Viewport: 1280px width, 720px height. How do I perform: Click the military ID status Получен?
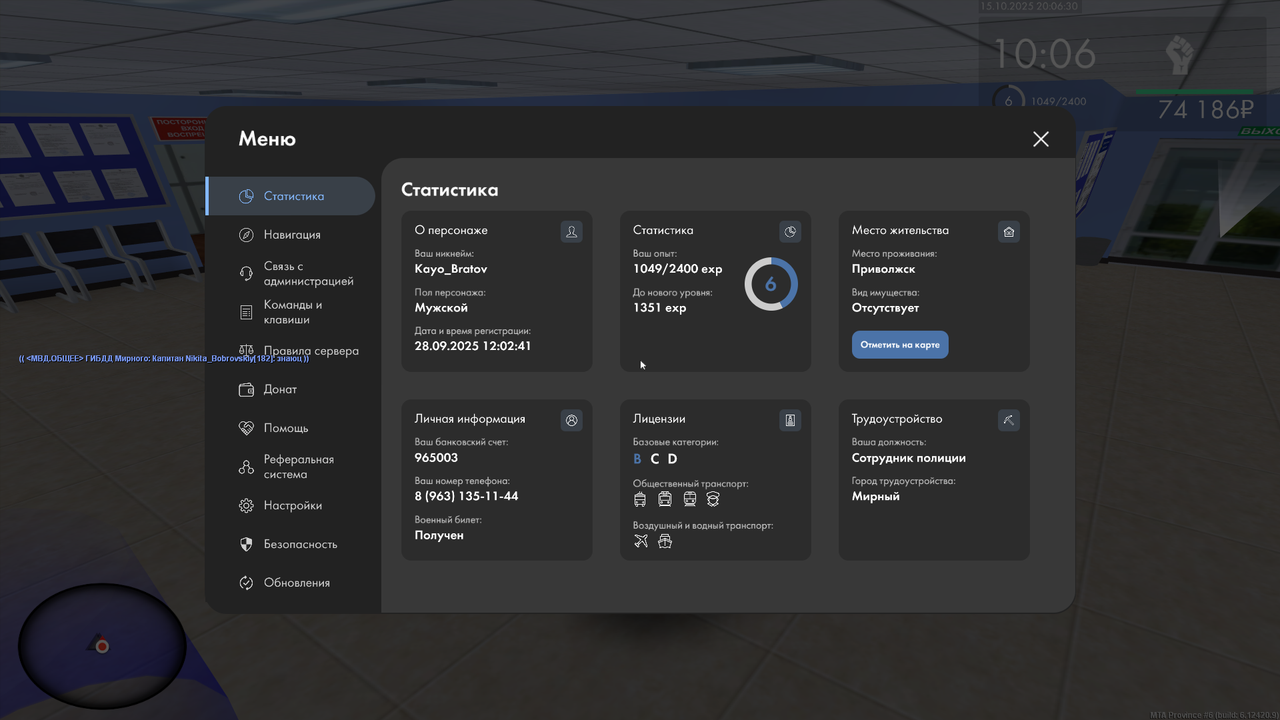[439, 535]
